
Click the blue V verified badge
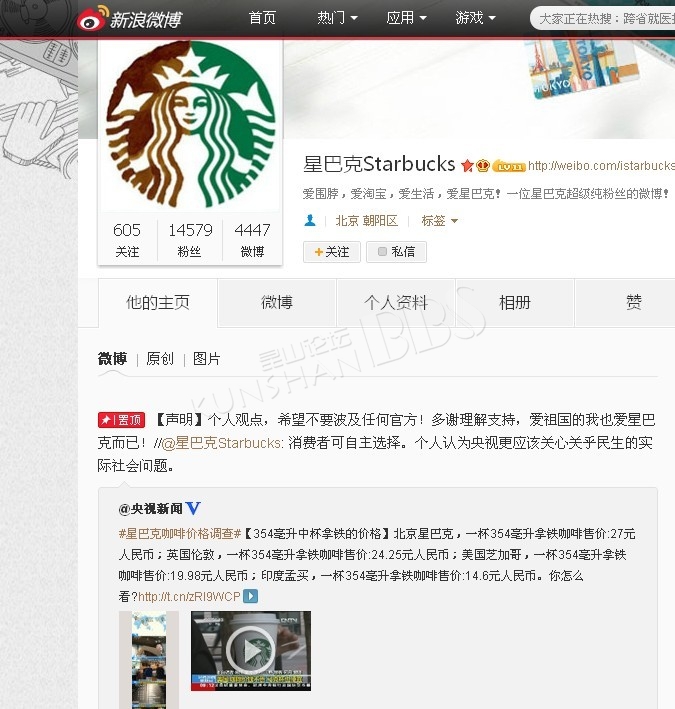(193, 508)
